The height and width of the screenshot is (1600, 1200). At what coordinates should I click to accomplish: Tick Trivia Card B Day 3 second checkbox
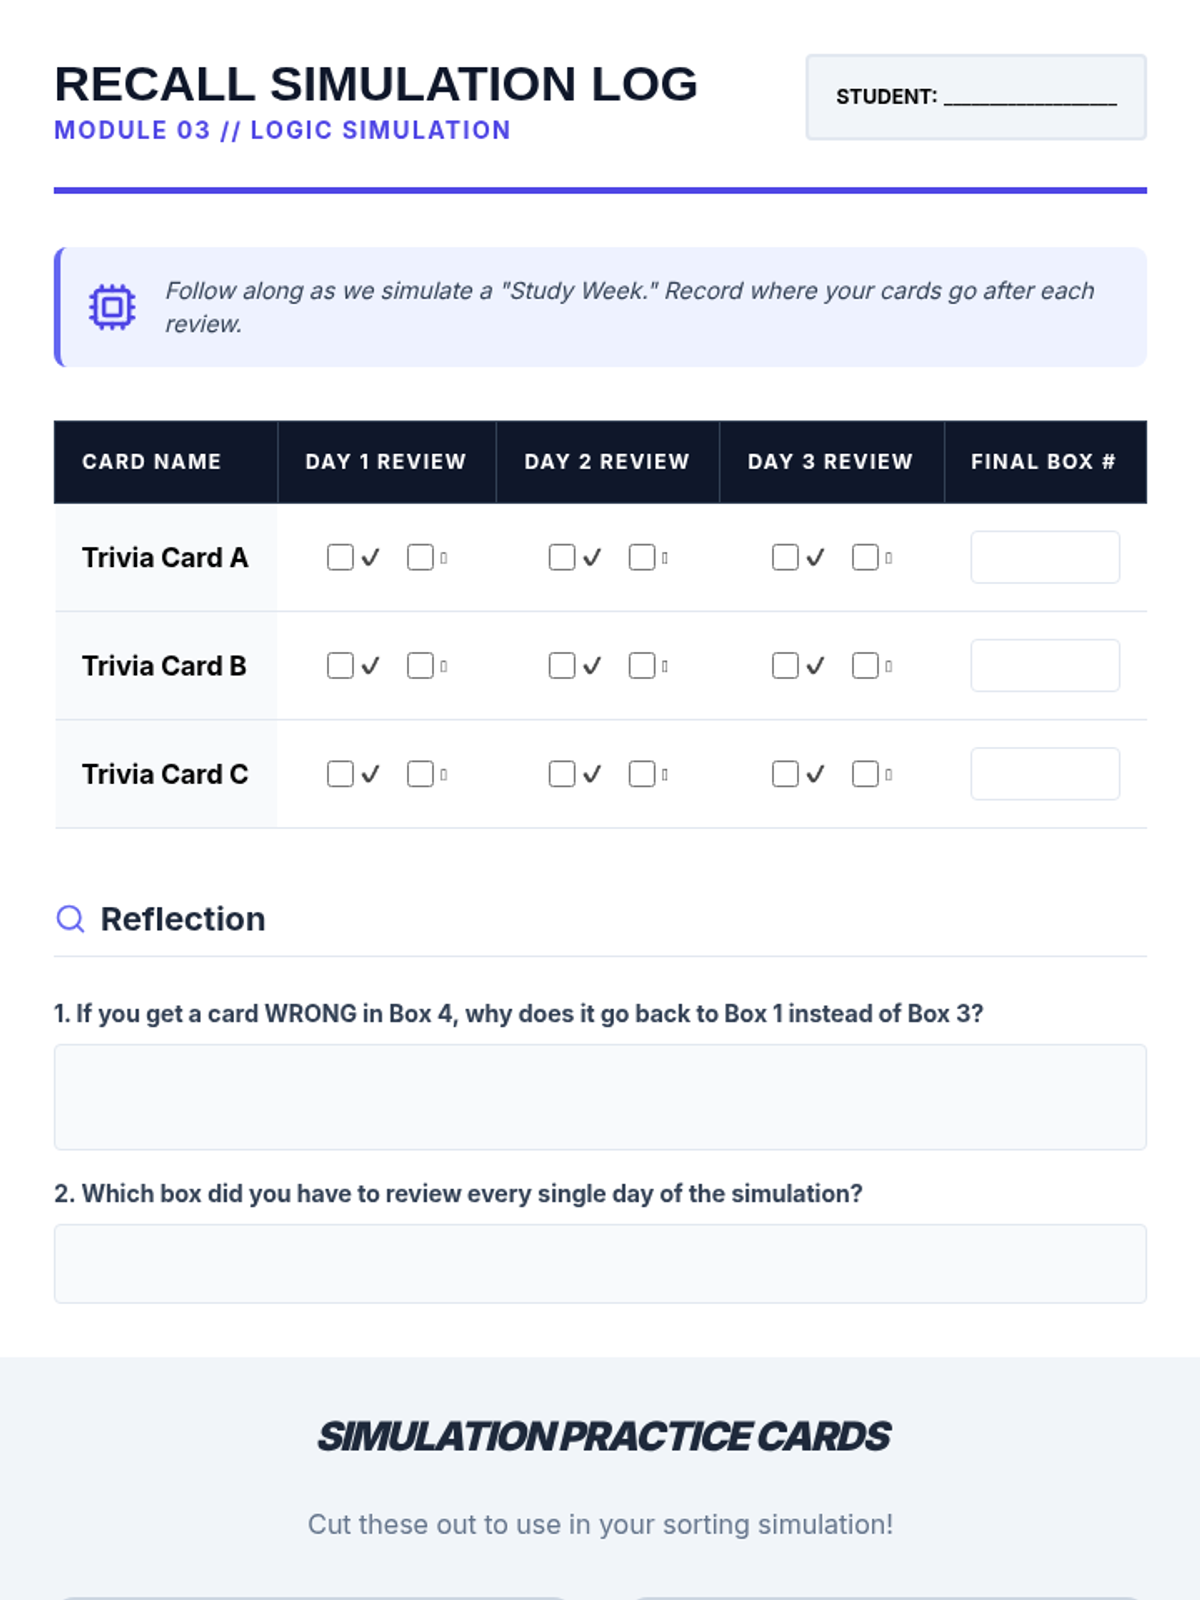coord(865,666)
